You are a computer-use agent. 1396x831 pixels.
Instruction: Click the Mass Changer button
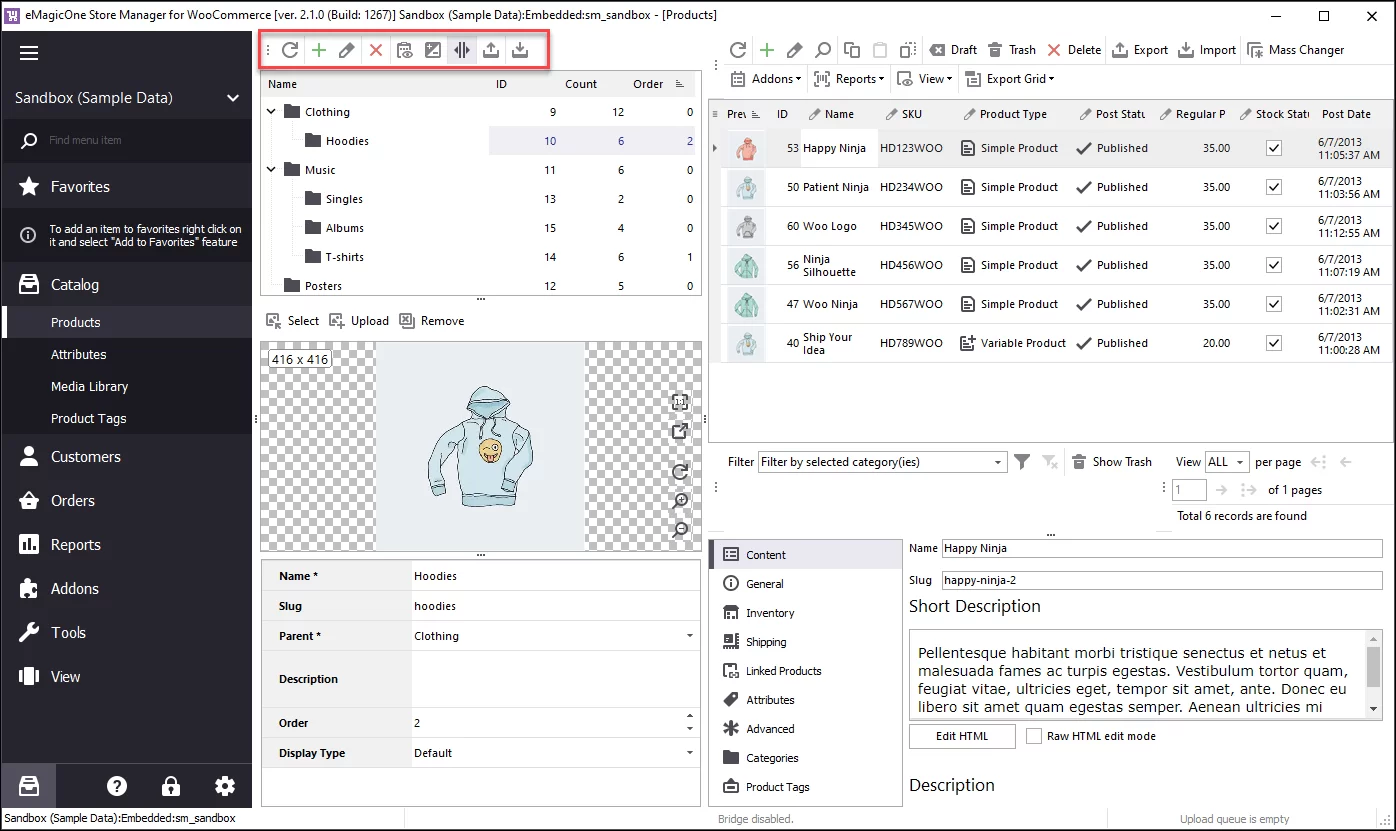point(1295,50)
